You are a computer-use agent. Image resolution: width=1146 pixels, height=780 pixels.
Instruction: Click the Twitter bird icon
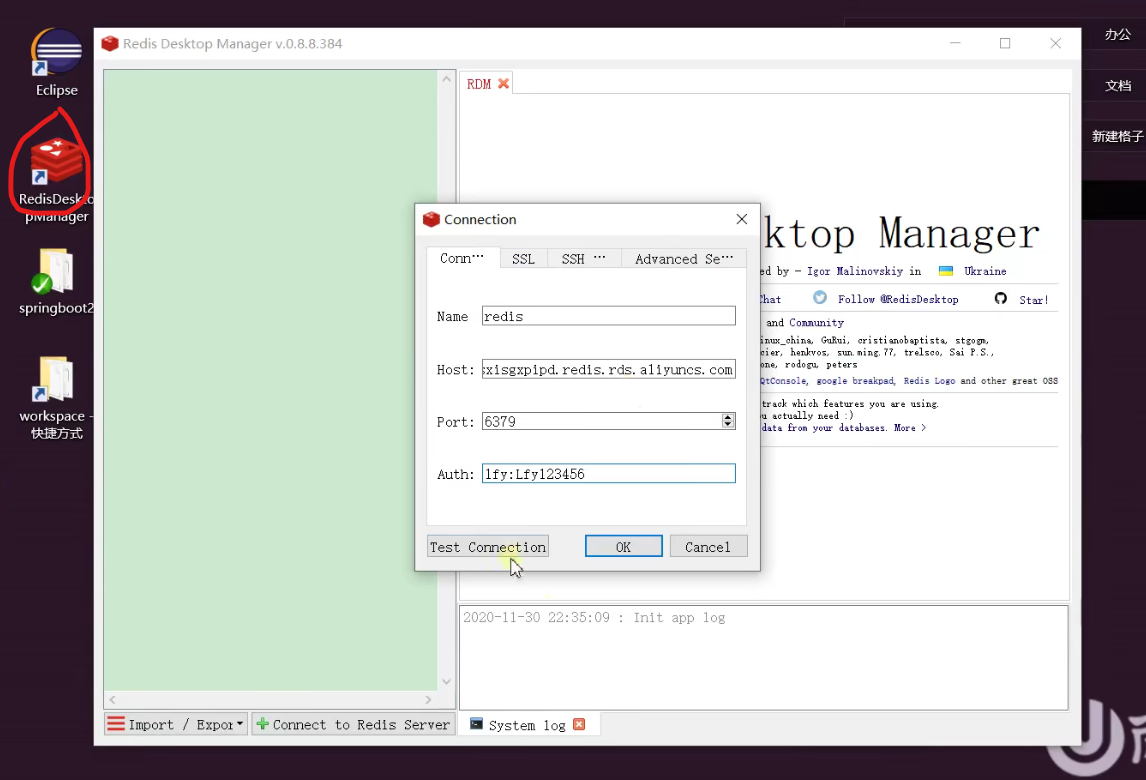point(820,298)
